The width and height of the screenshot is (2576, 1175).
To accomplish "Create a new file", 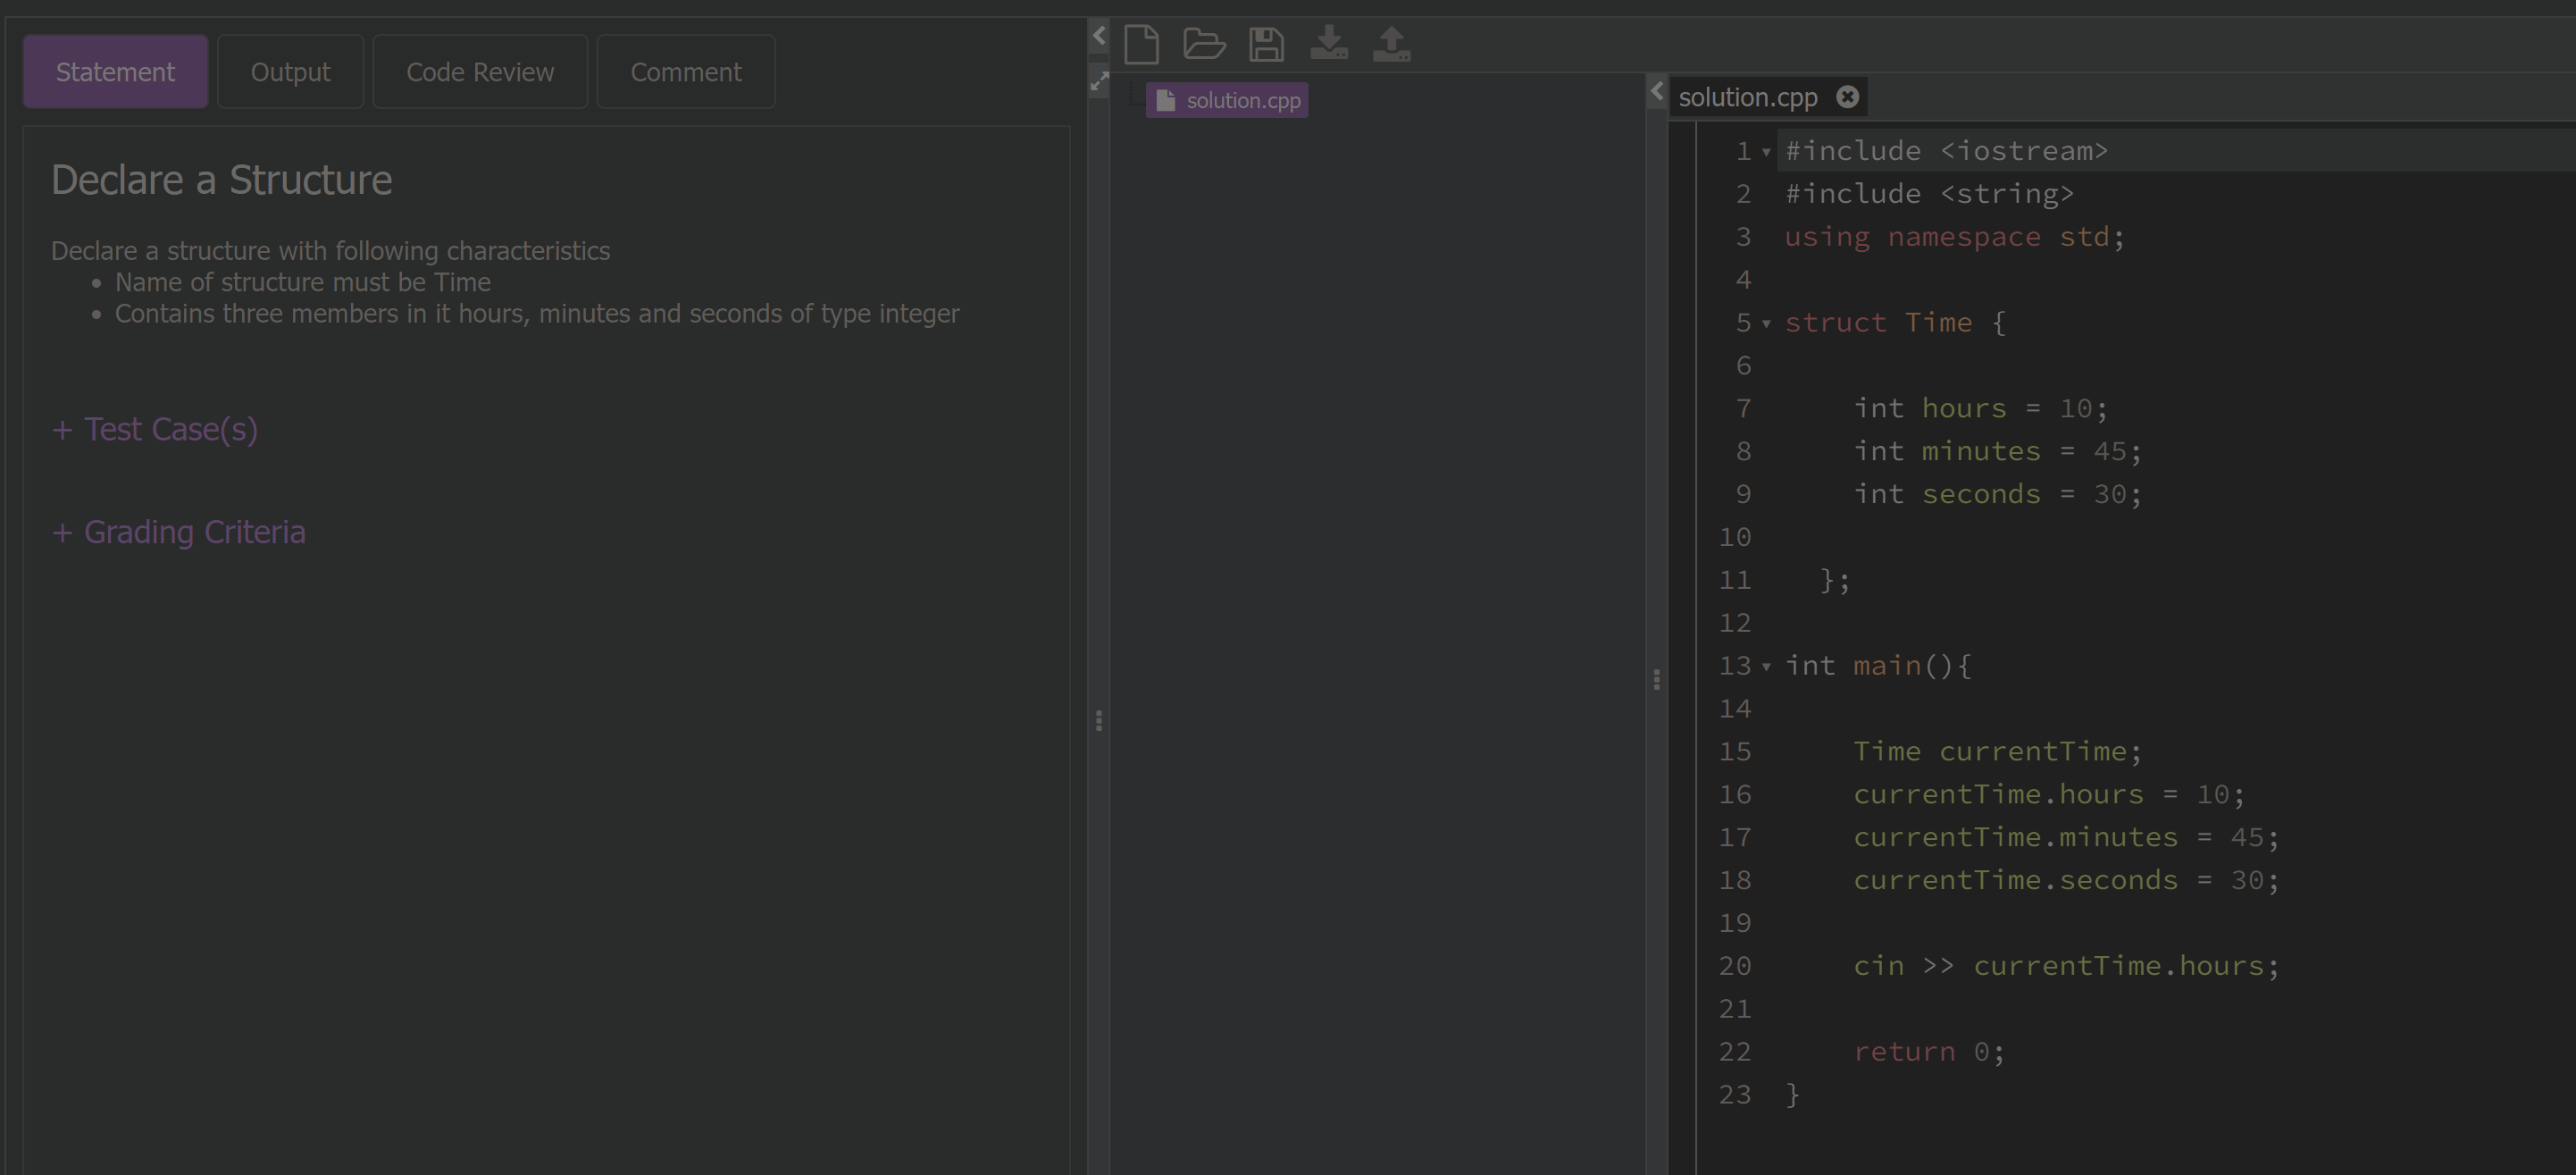I will point(1141,44).
